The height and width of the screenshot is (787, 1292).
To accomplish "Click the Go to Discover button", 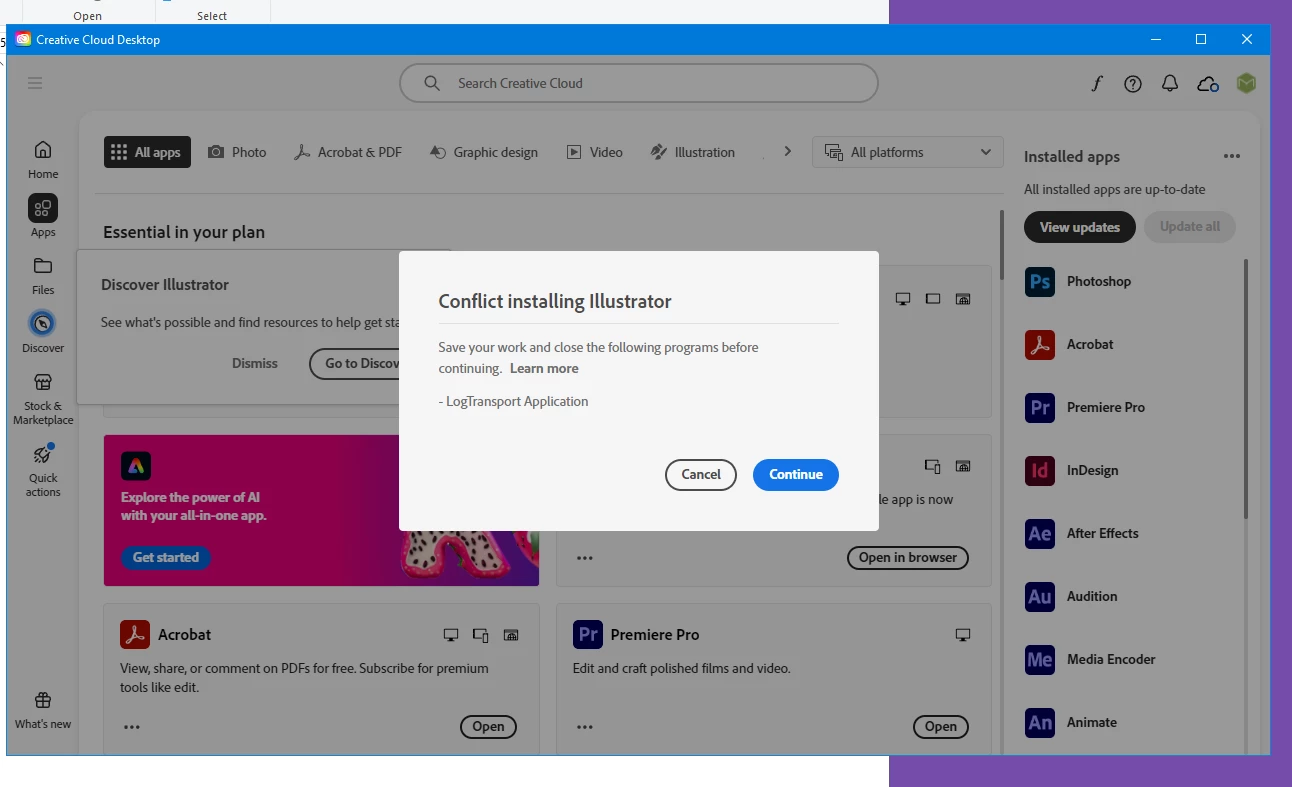I will [355, 364].
